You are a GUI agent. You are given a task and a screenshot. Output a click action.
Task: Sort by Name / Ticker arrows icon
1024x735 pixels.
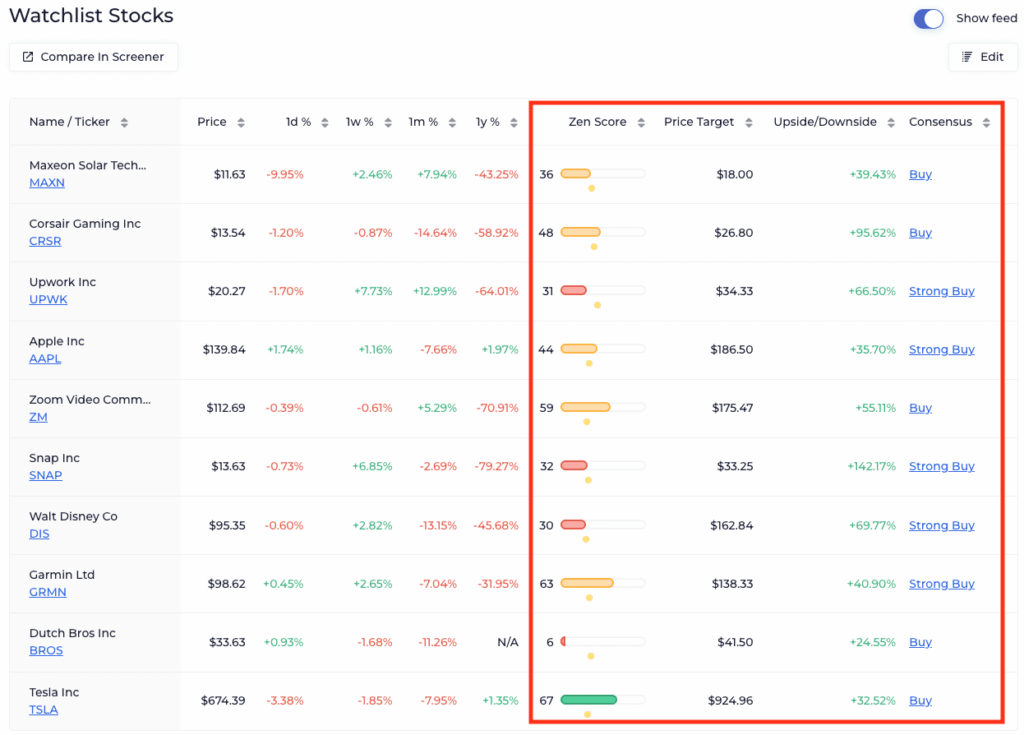coord(124,123)
